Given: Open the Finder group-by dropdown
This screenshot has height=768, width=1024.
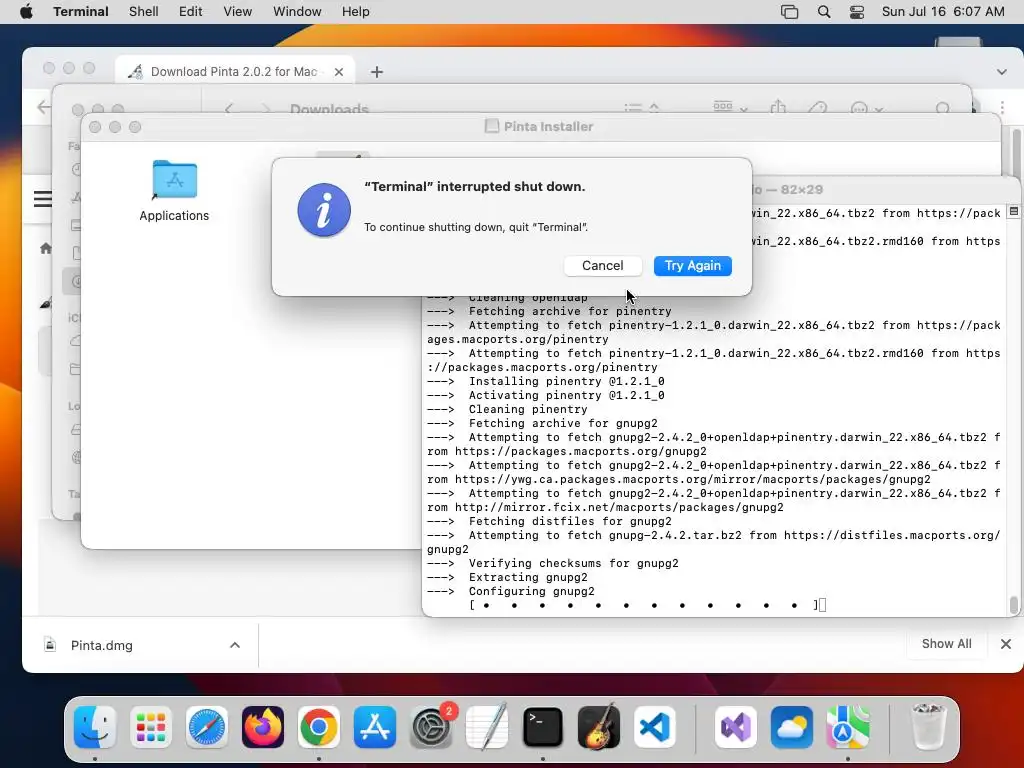Looking at the screenshot, I should (x=730, y=108).
